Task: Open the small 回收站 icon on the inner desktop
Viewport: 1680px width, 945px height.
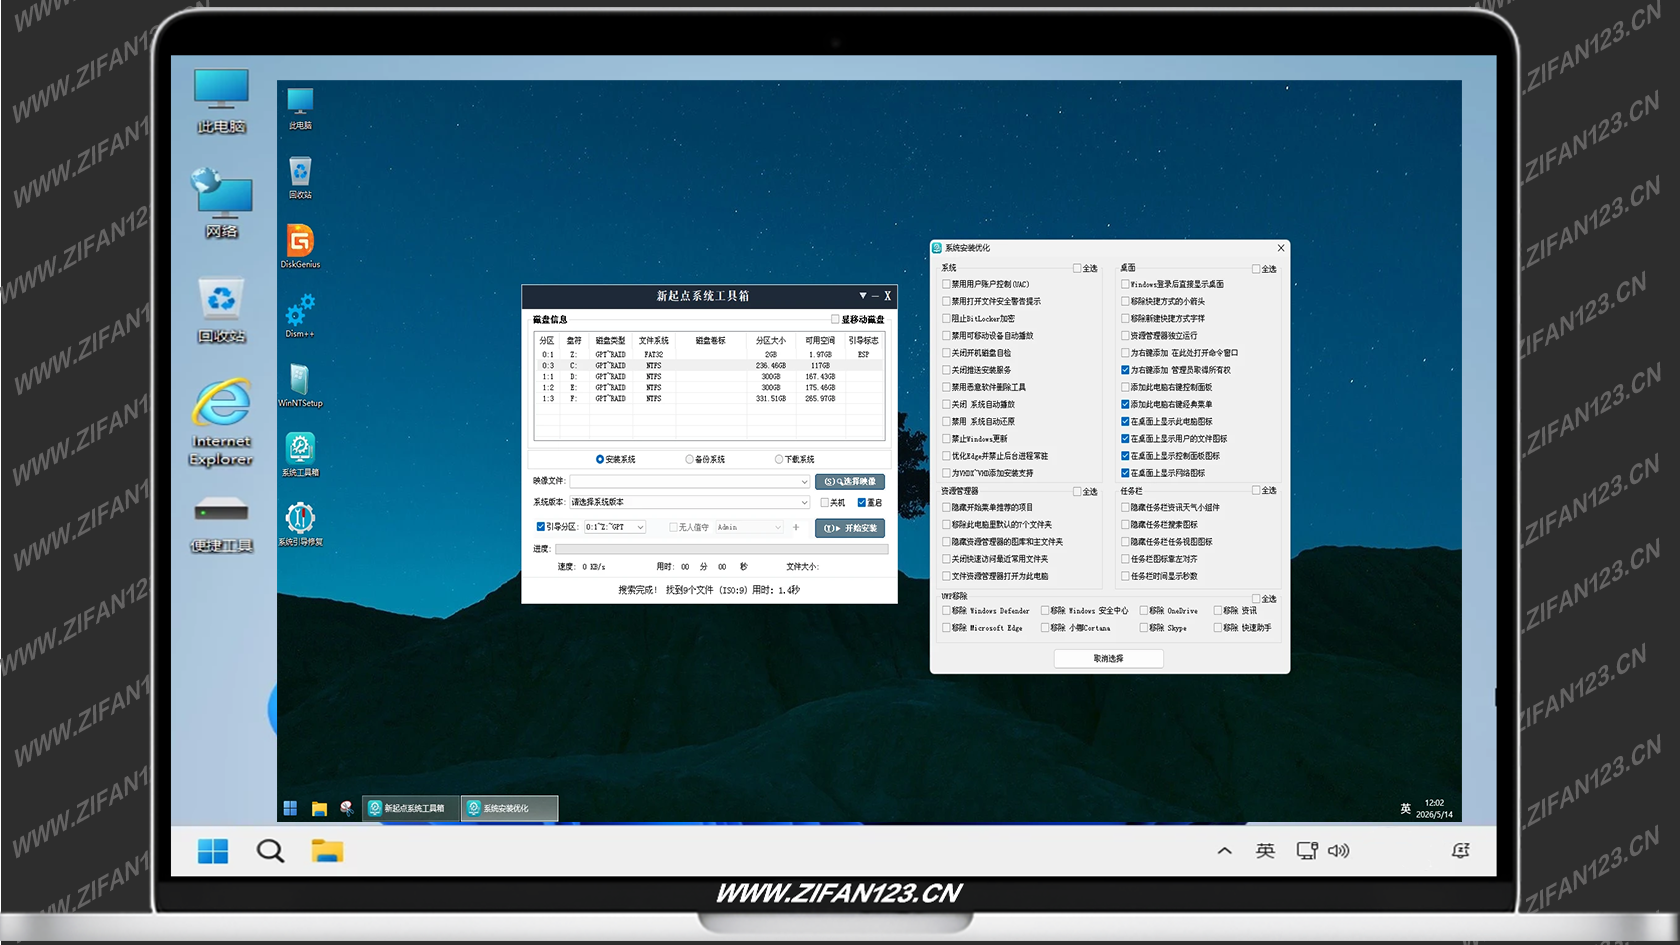Action: (300, 178)
